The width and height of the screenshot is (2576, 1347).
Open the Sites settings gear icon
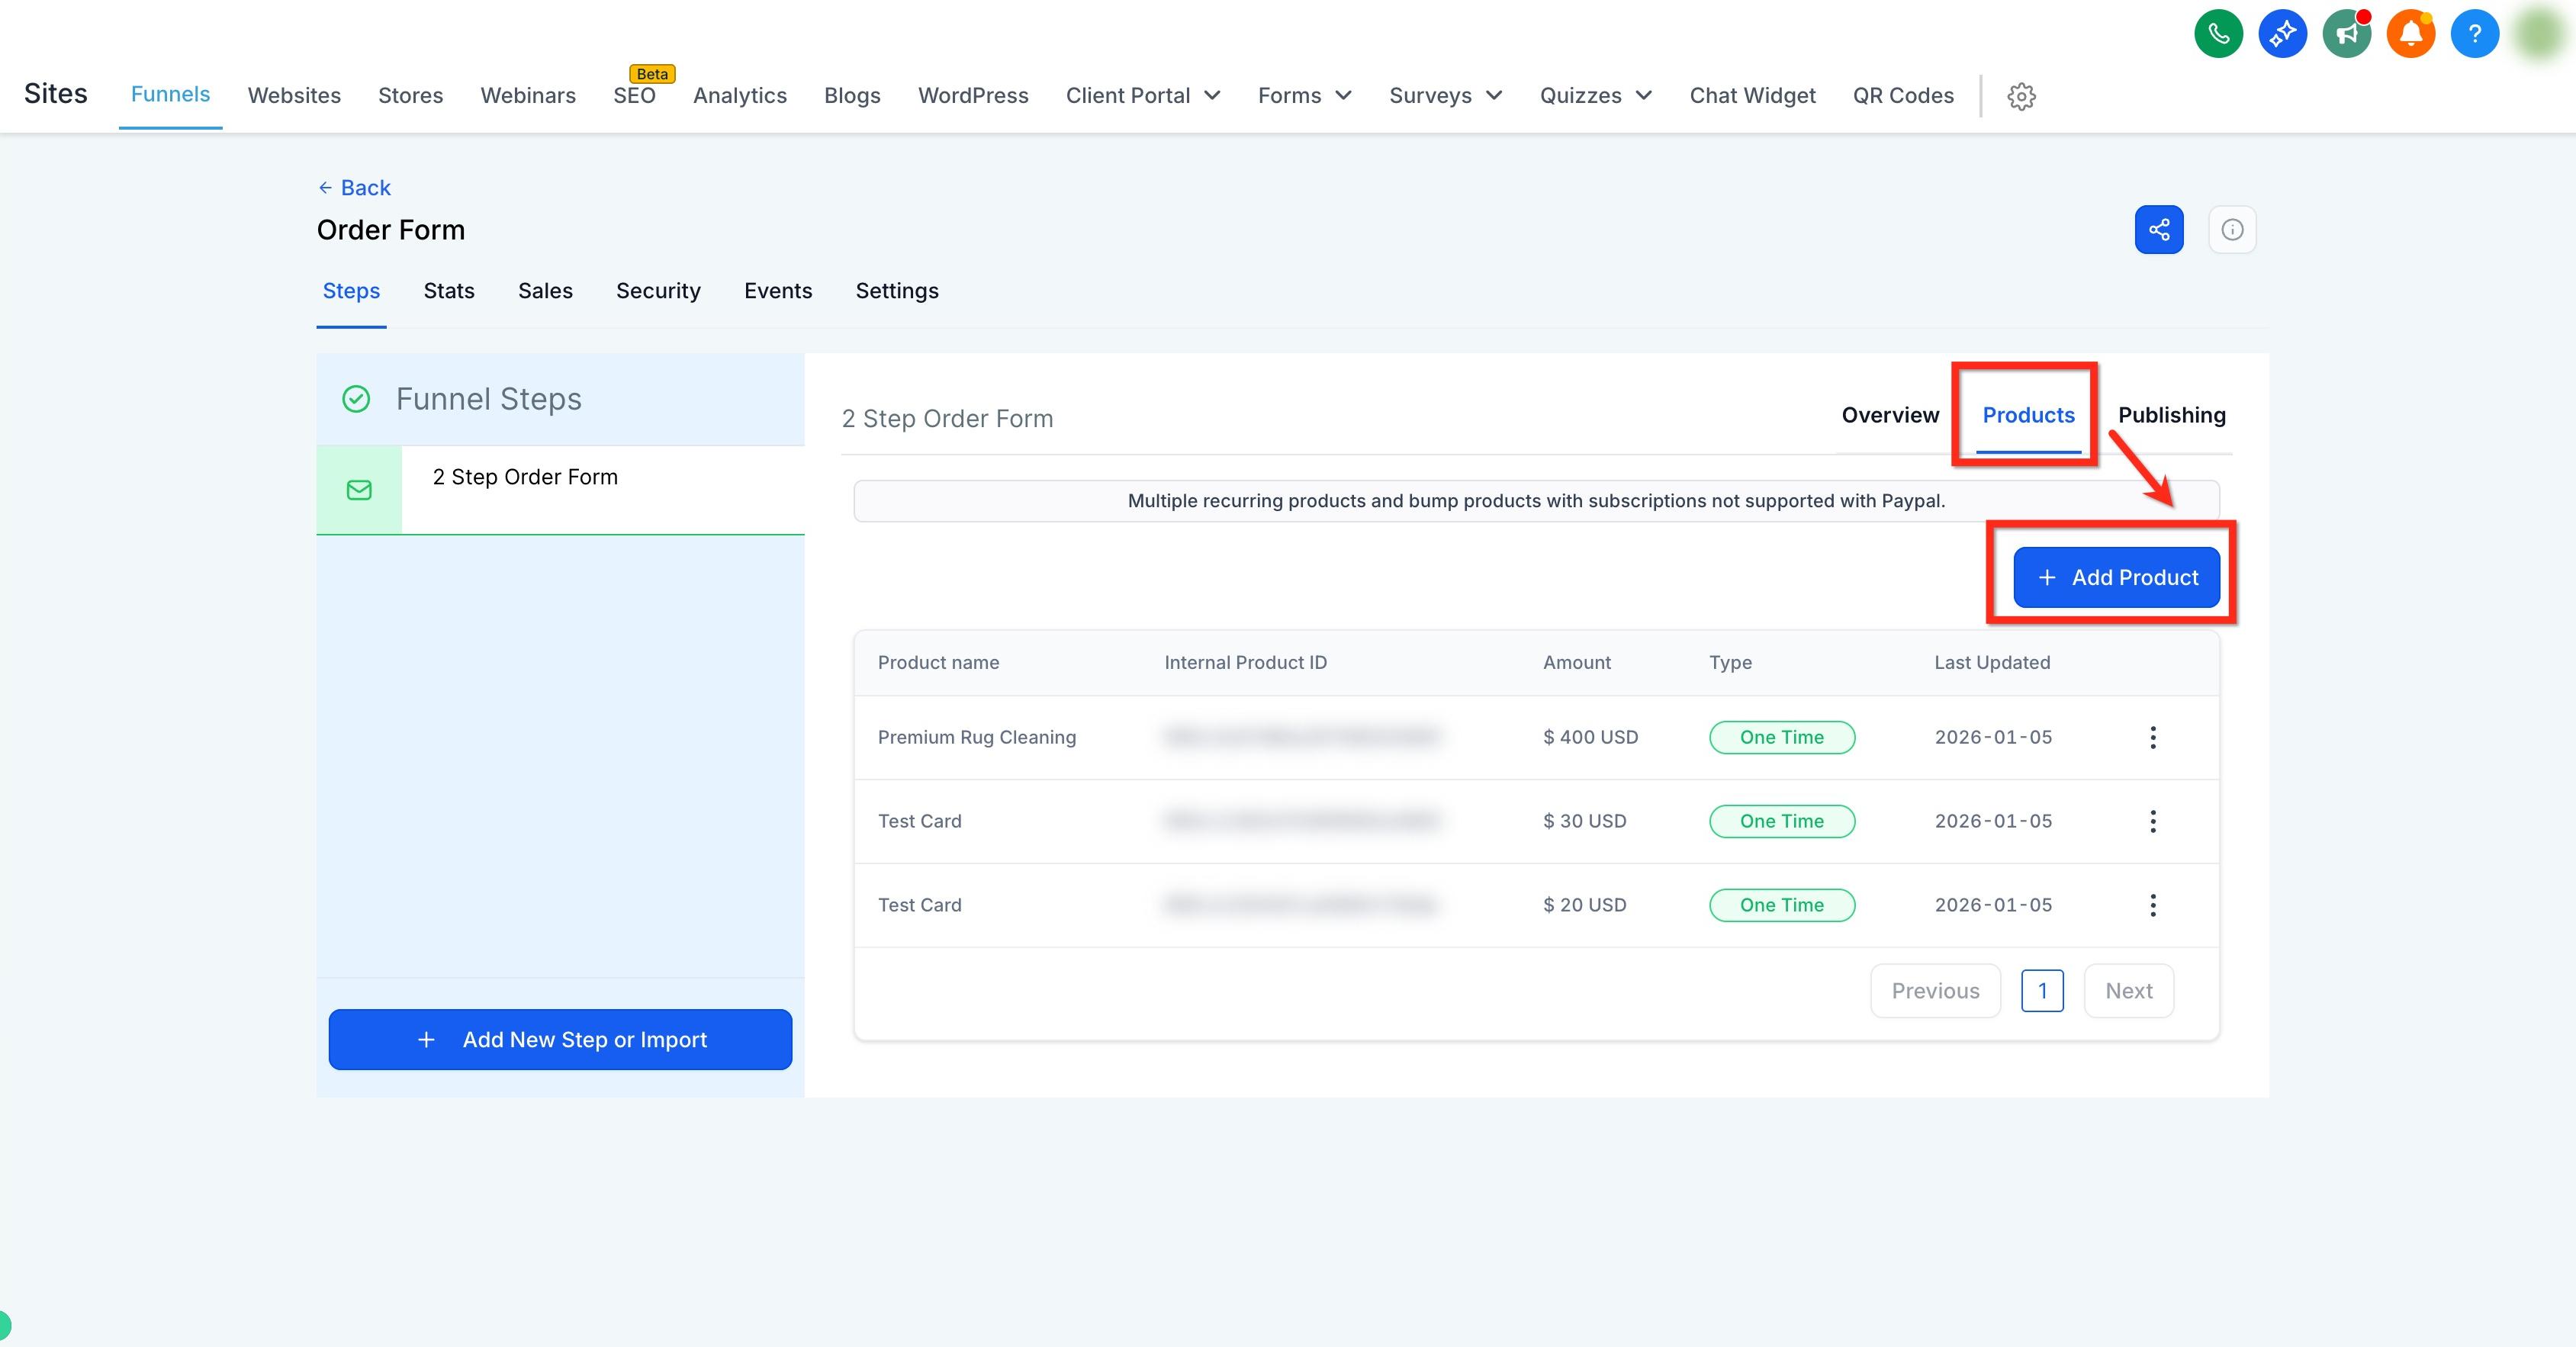(2021, 96)
